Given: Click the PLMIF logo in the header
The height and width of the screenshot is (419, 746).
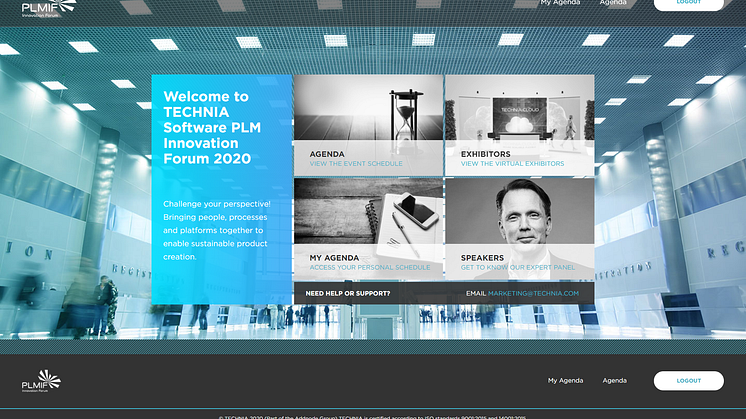Looking at the screenshot, I should click(x=49, y=9).
